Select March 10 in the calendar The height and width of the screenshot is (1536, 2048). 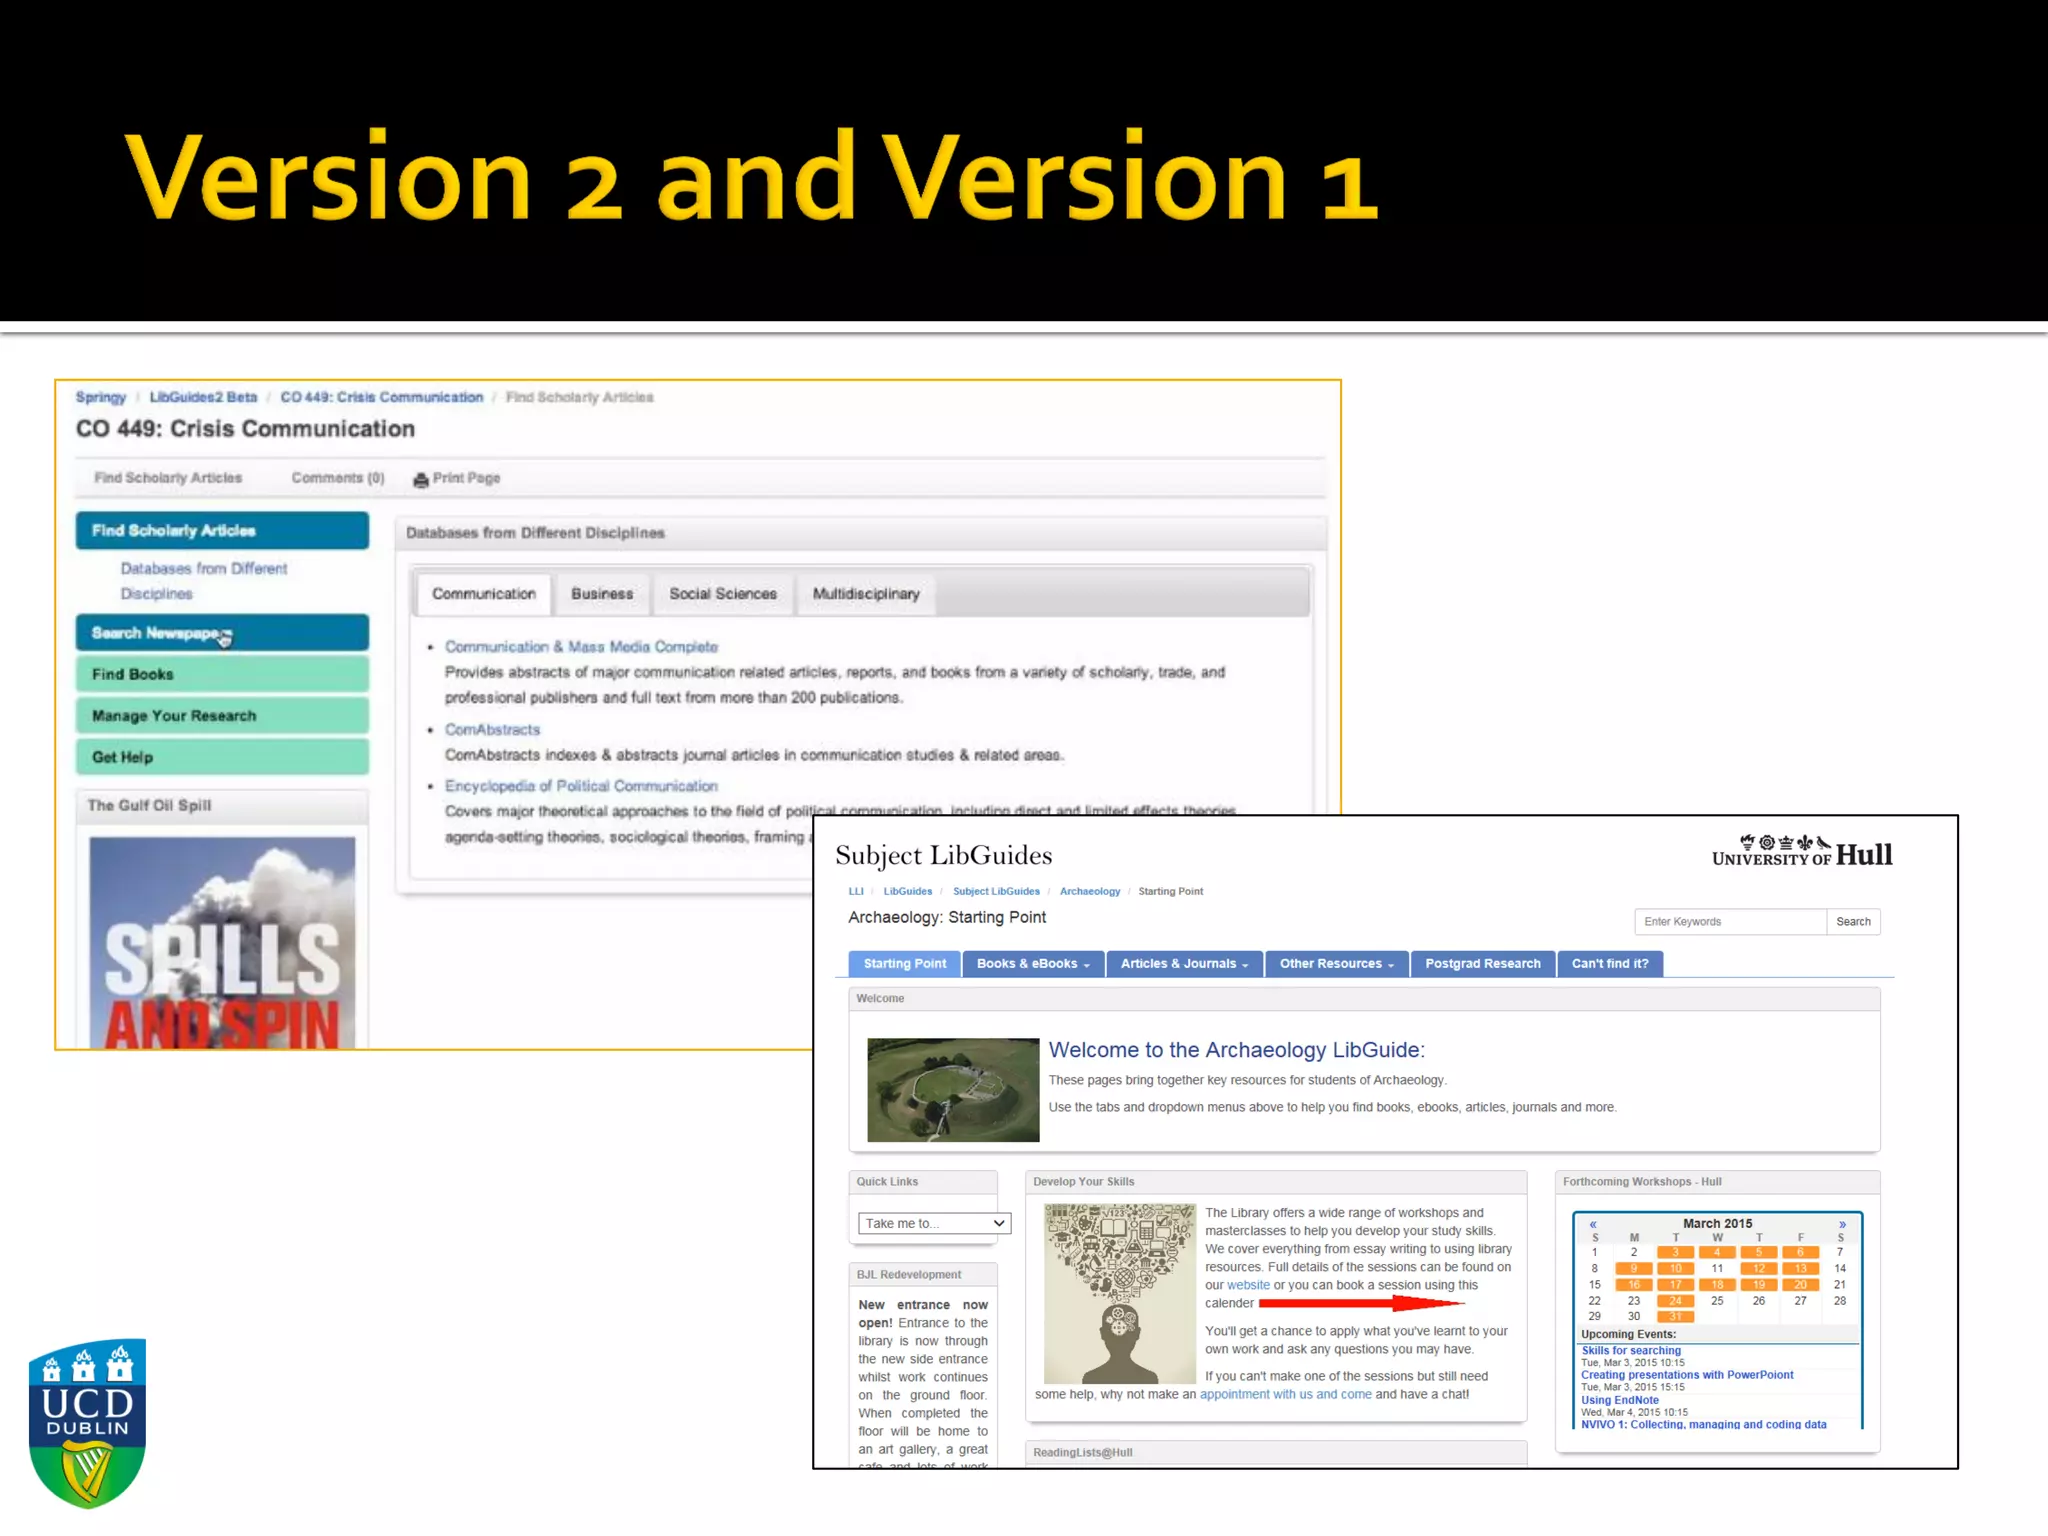(1675, 1268)
